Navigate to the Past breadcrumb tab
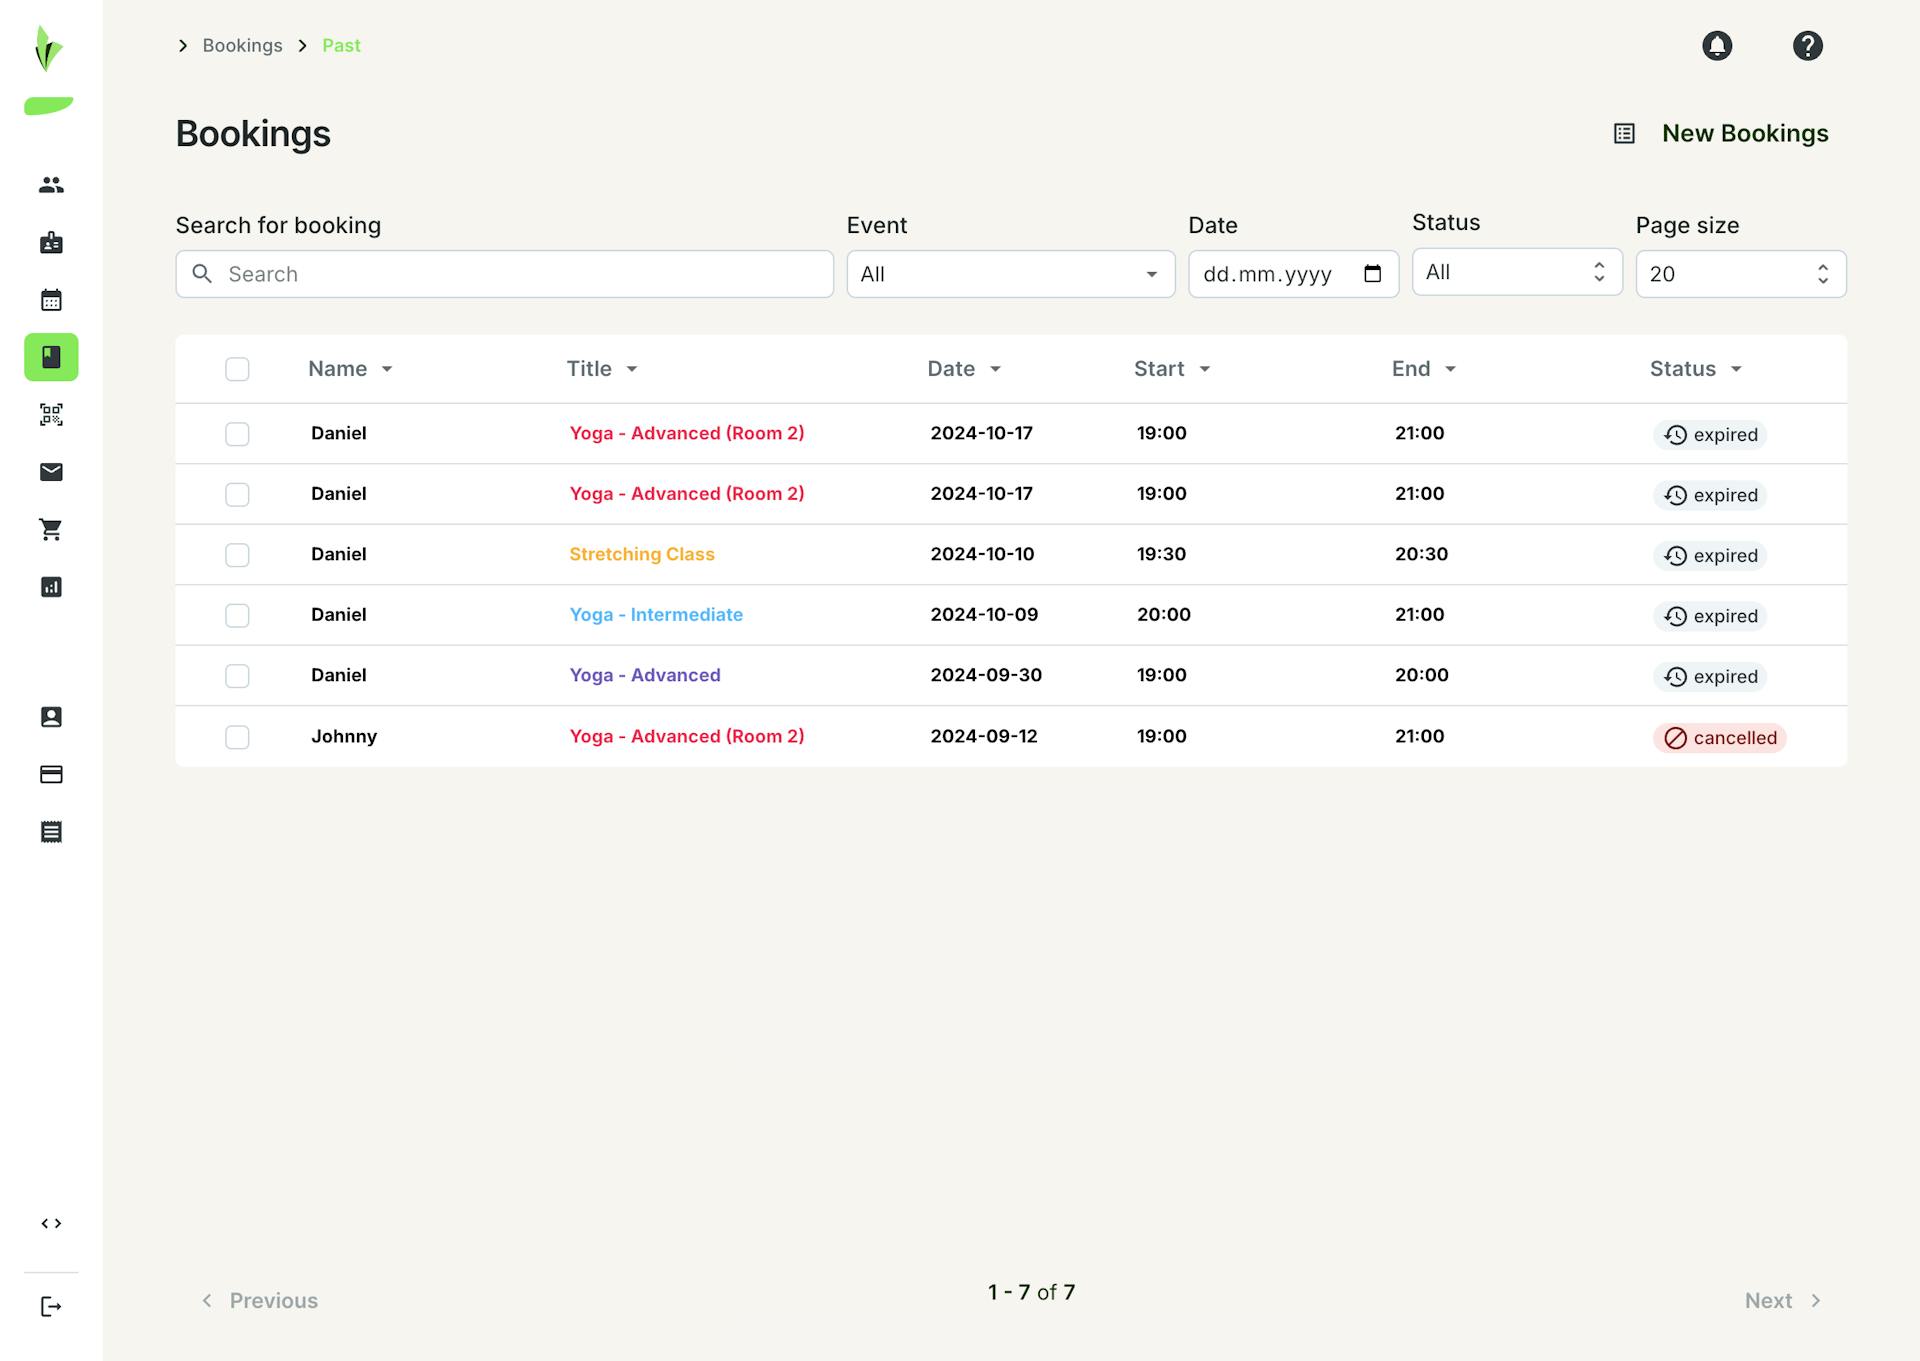The height and width of the screenshot is (1361, 1920). (x=341, y=45)
